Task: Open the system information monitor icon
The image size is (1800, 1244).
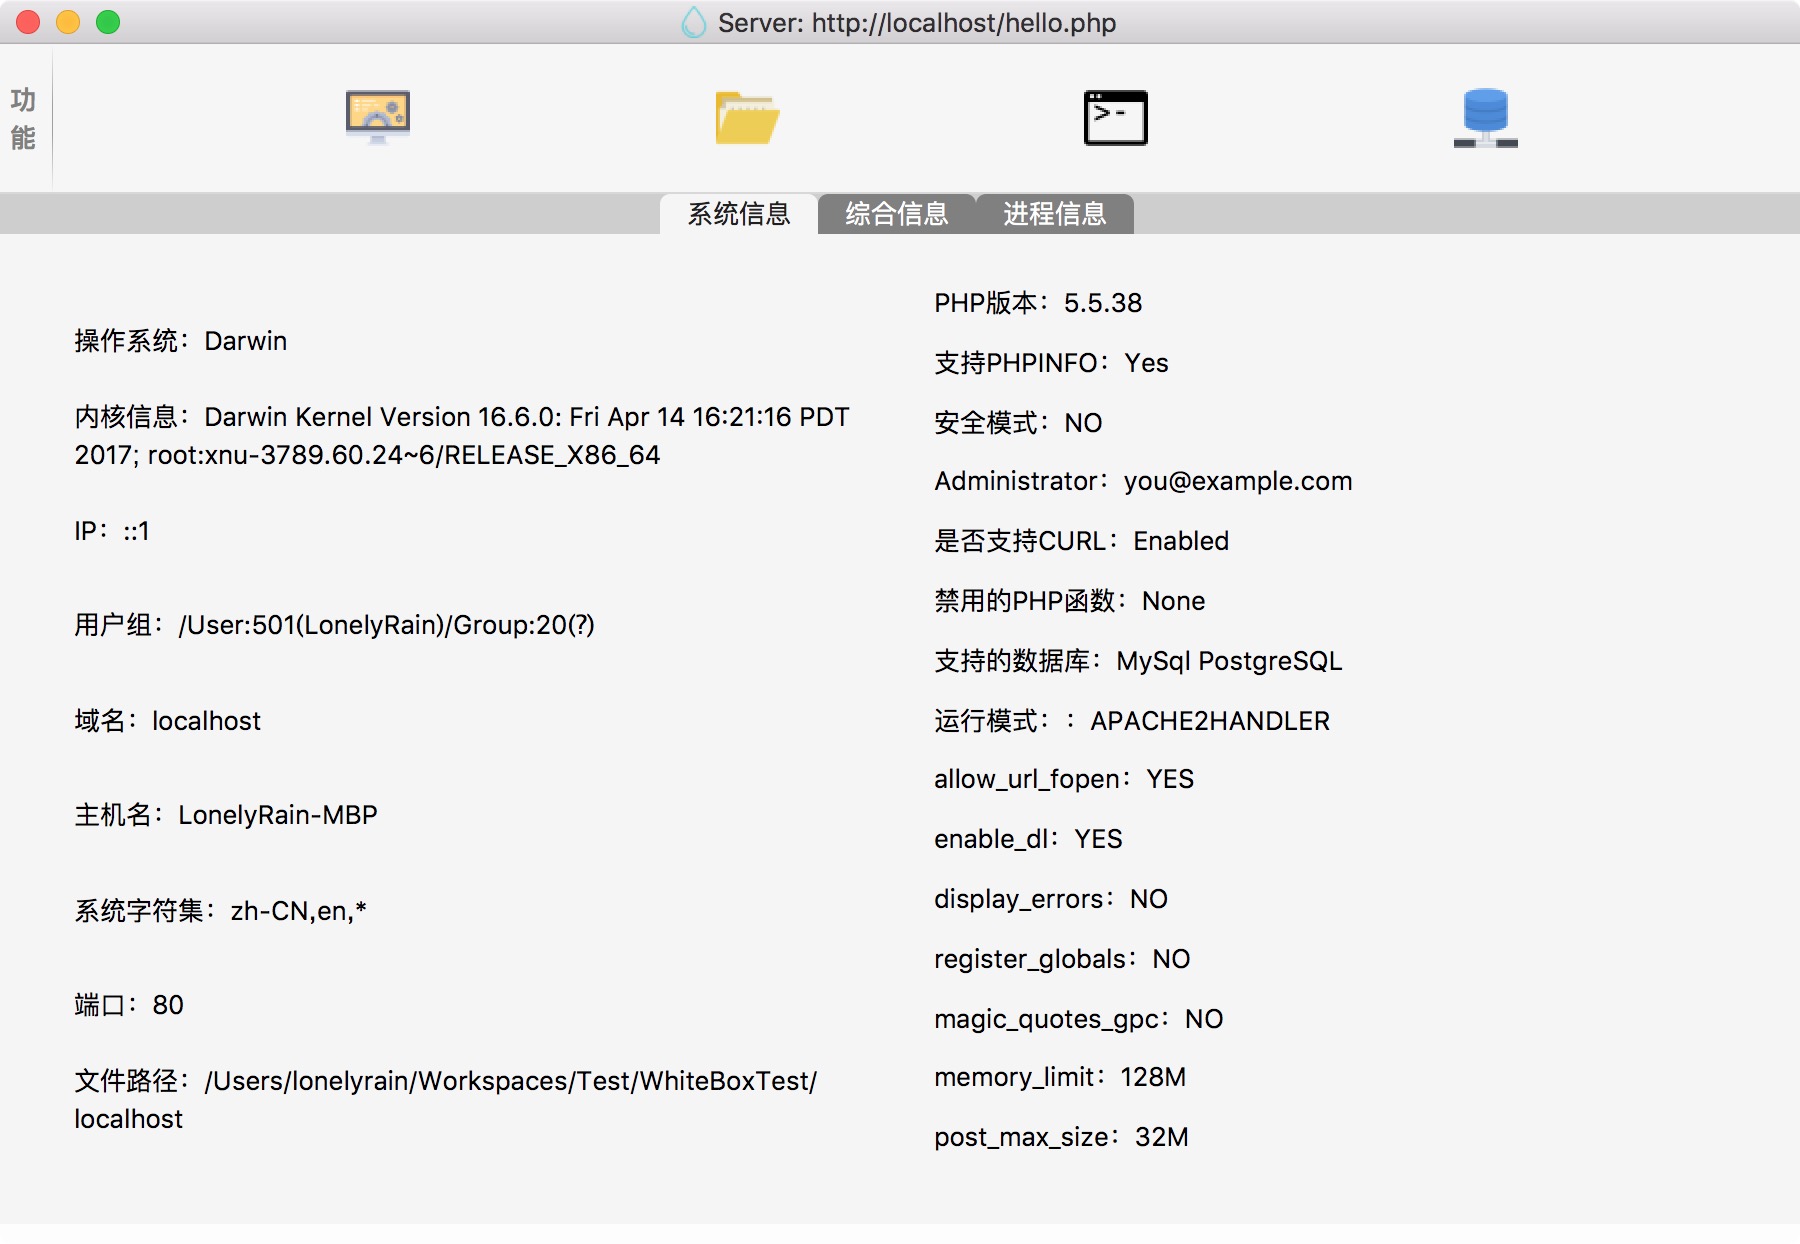Action: pos(377,117)
